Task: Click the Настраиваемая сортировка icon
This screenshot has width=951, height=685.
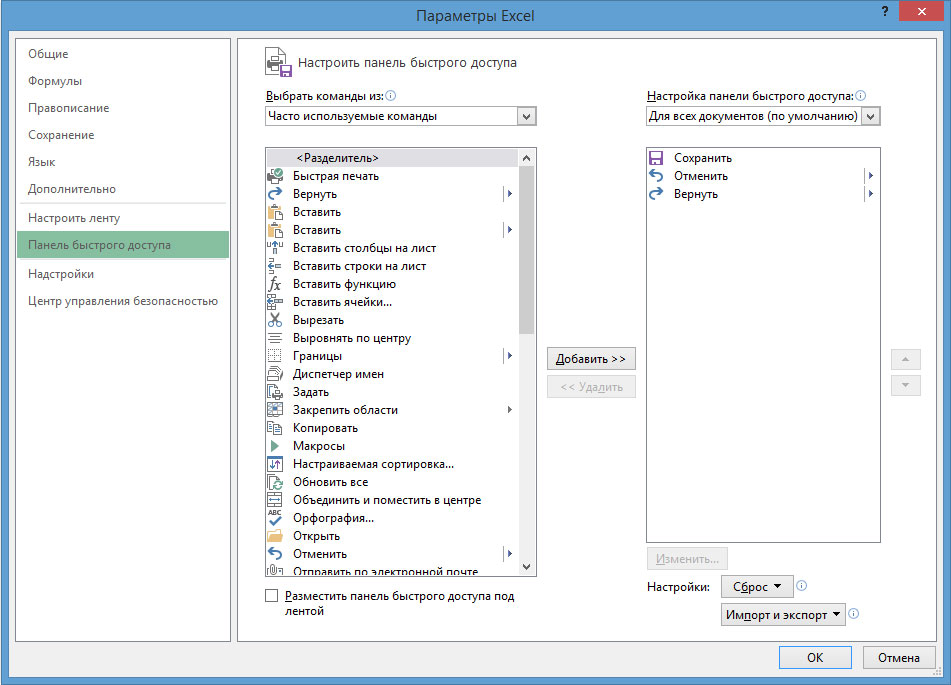Action: click(x=275, y=464)
